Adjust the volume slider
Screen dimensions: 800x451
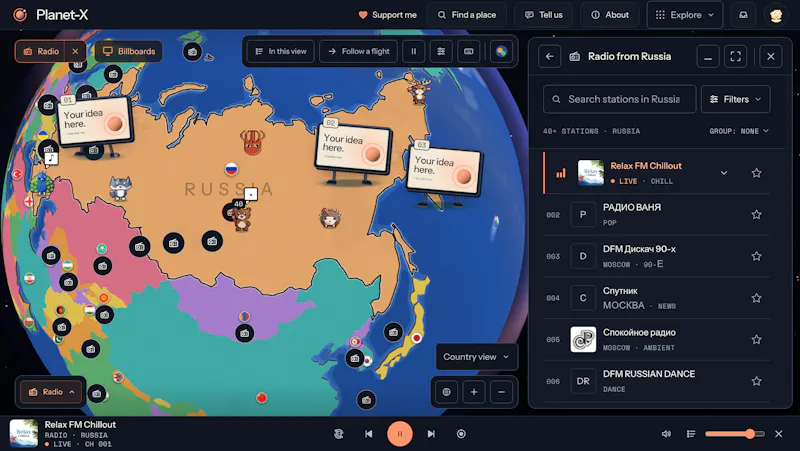point(735,434)
